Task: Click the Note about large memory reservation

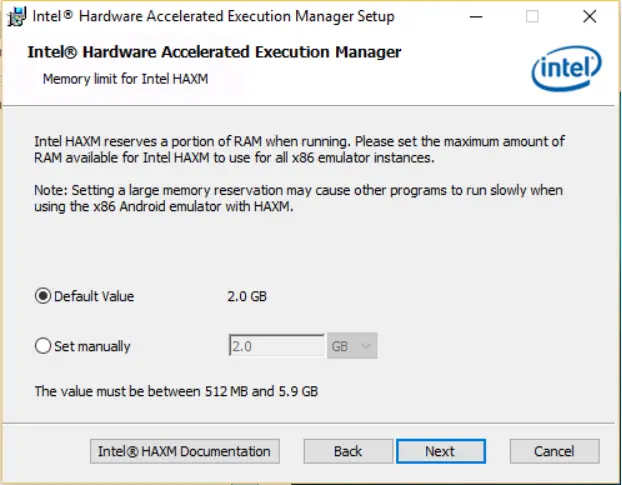Action: [298, 198]
